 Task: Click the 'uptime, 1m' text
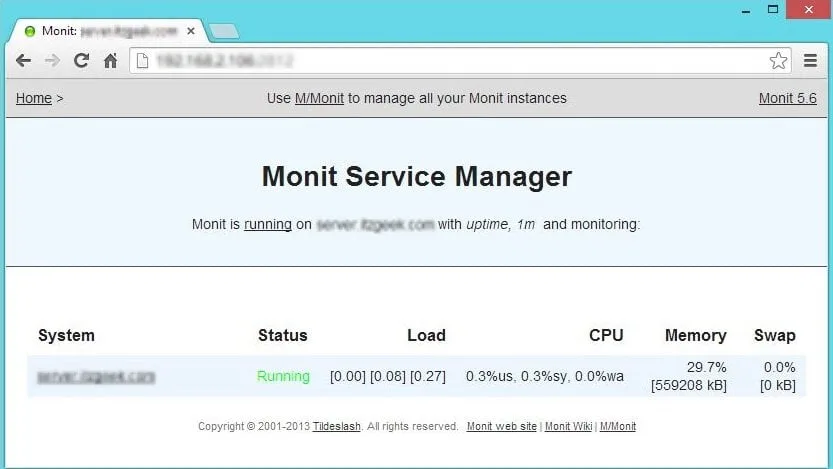[x=500, y=224]
